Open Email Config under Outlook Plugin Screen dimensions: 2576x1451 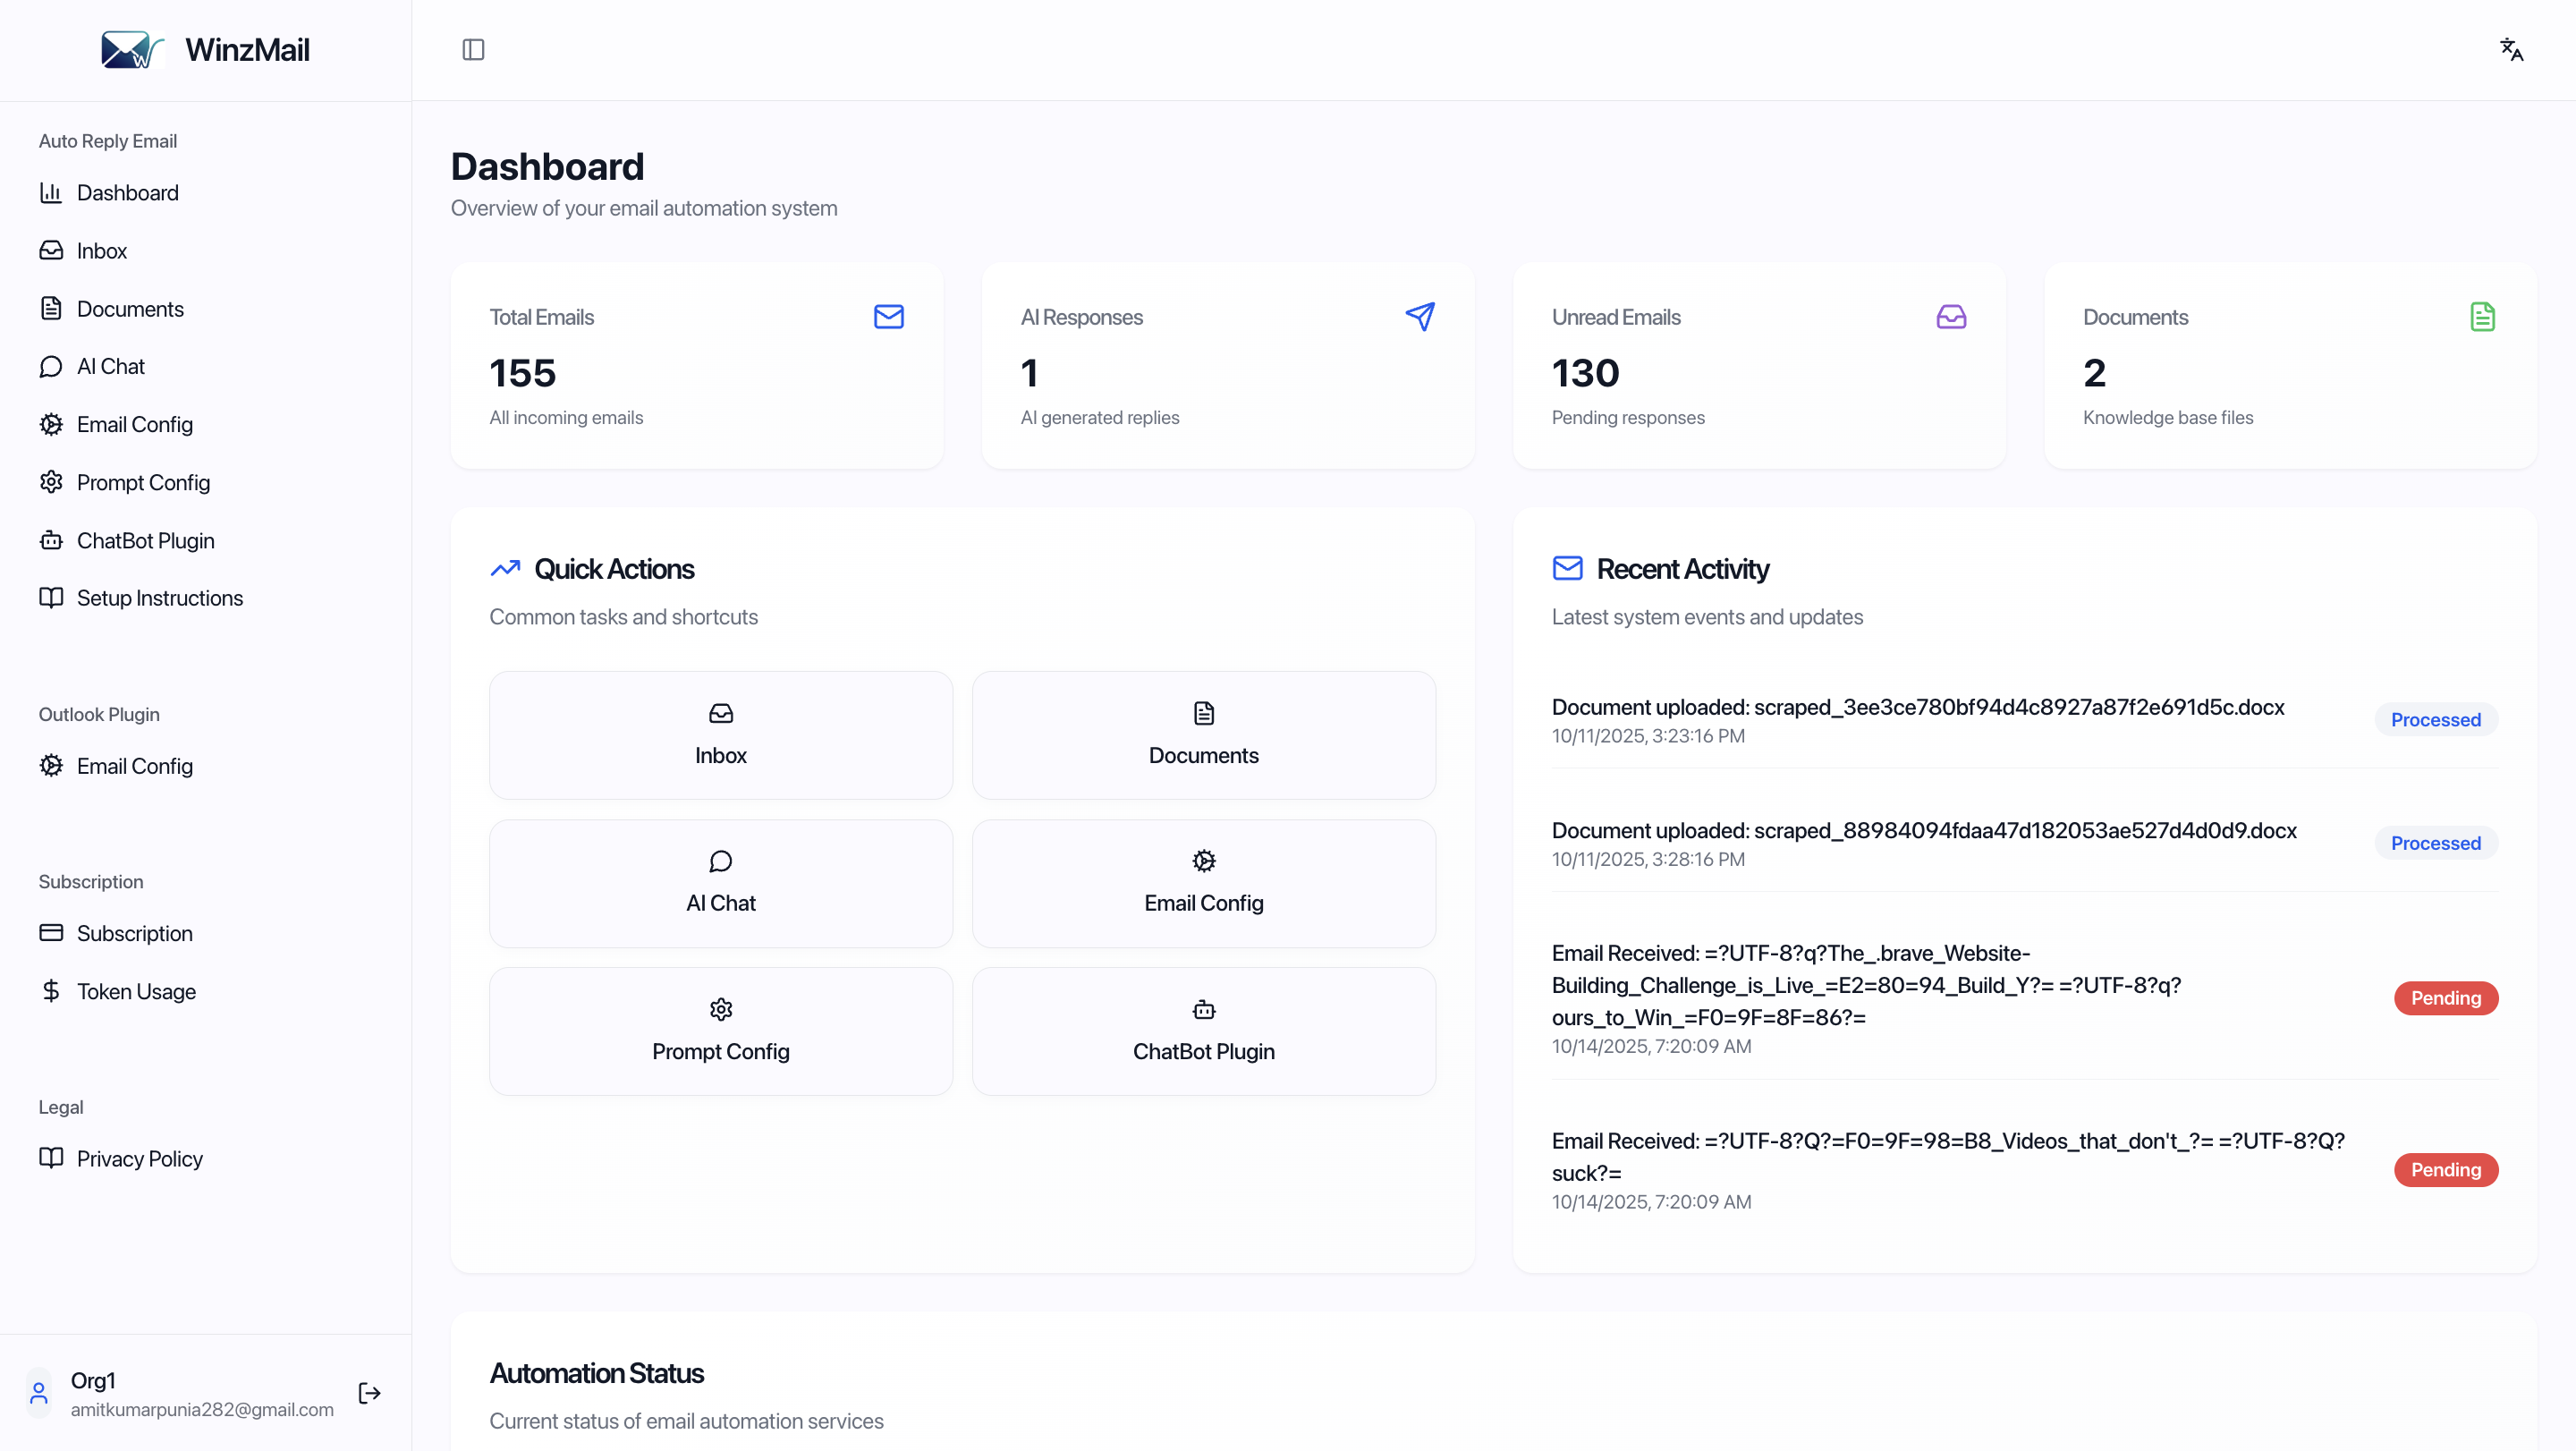point(135,766)
